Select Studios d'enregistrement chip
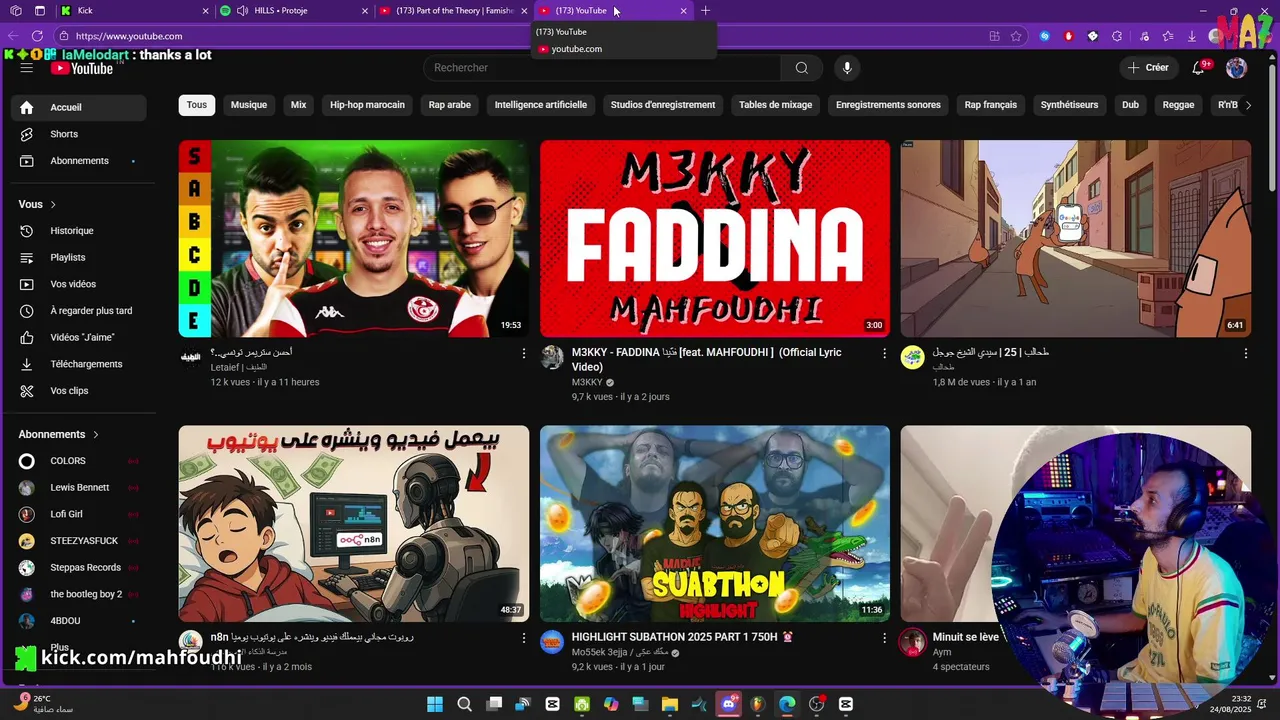This screenshot has width=1280, height=720. 663,105
